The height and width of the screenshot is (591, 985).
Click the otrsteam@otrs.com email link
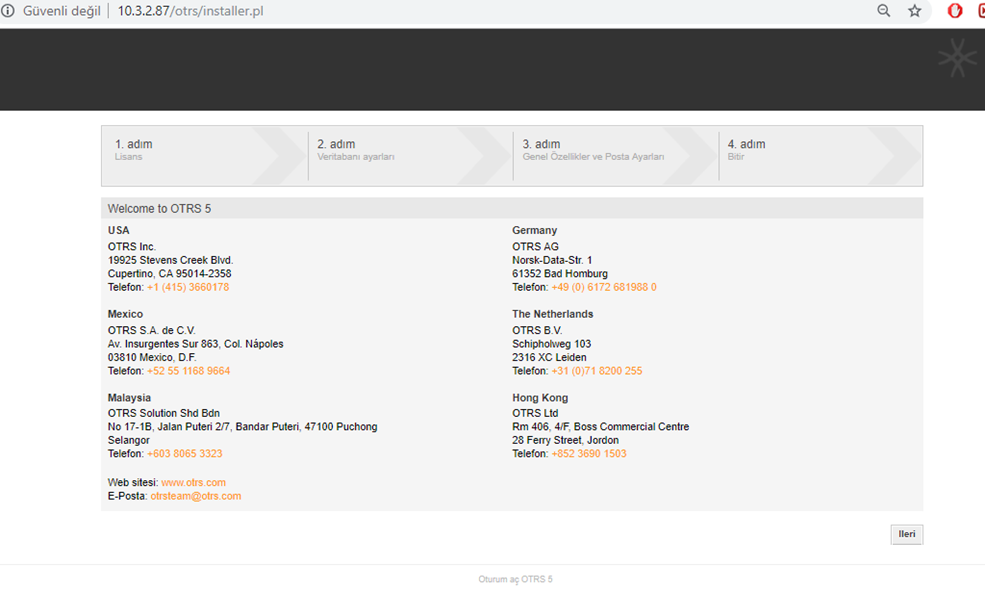pos(196,496)
